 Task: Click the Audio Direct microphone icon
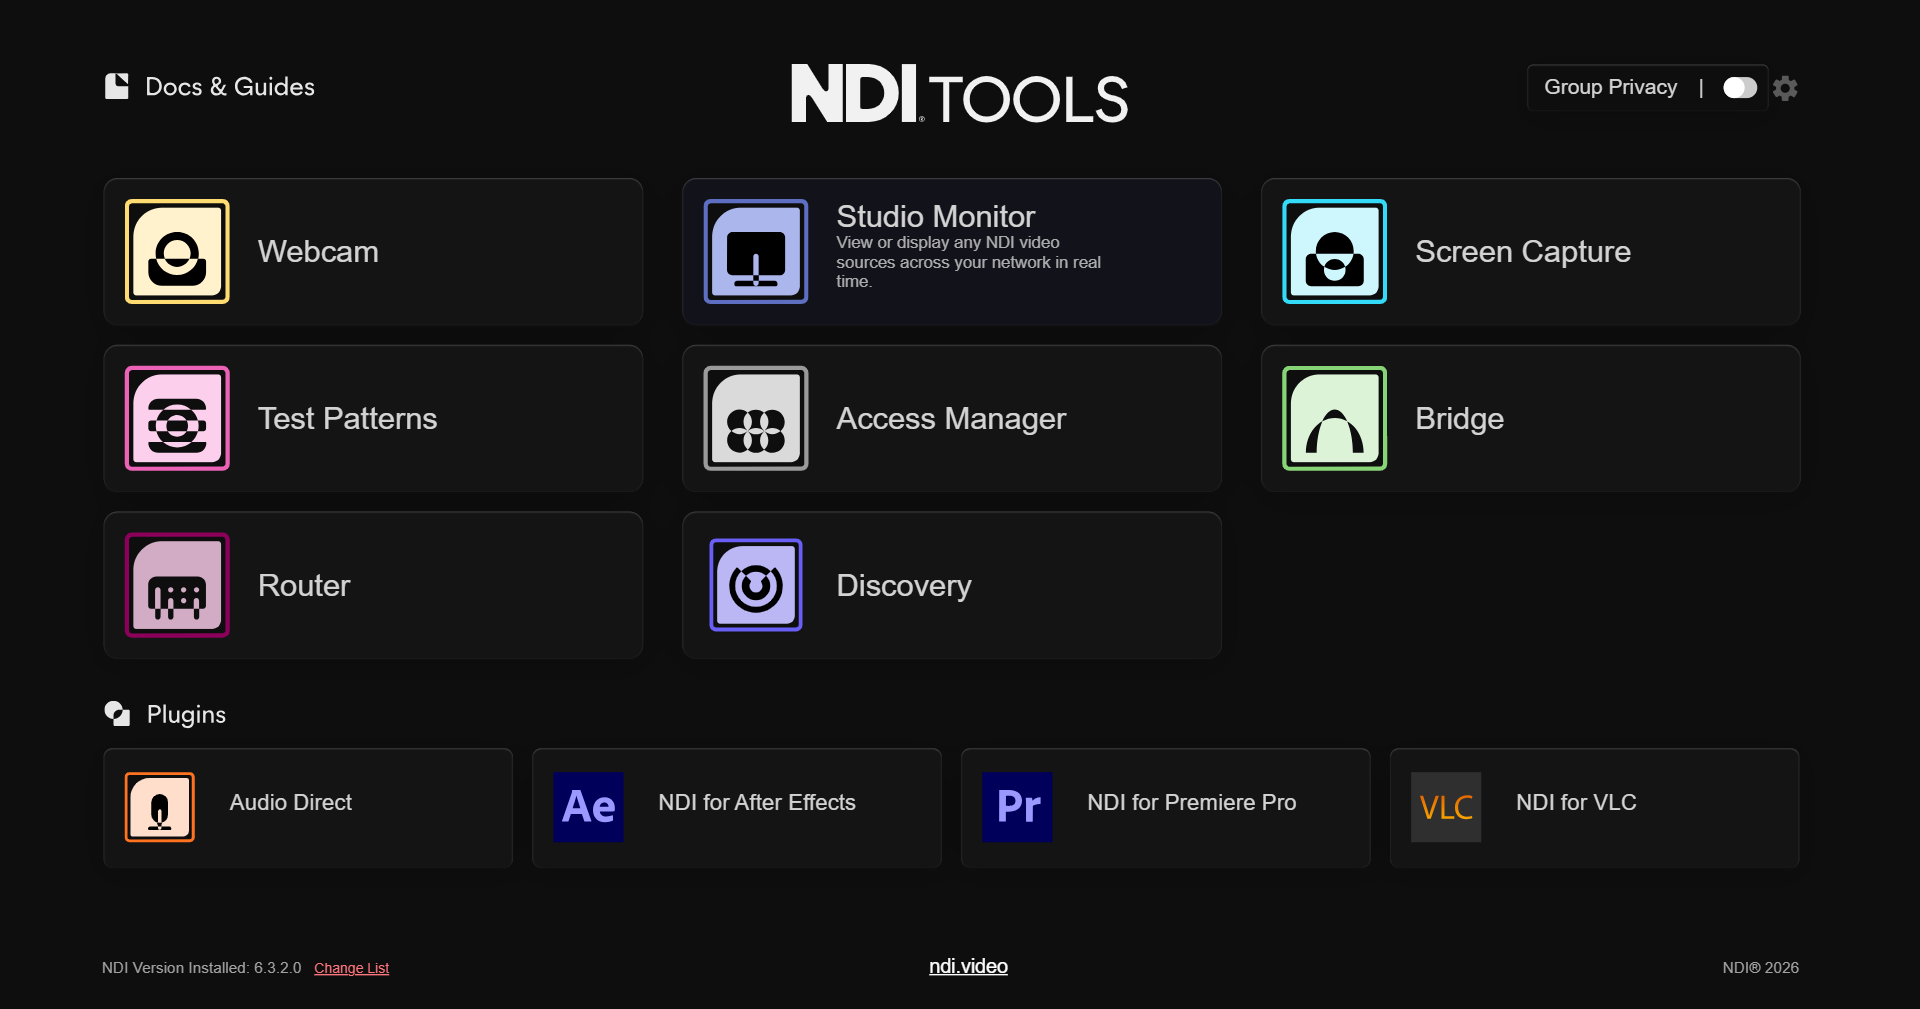point(160,807)
